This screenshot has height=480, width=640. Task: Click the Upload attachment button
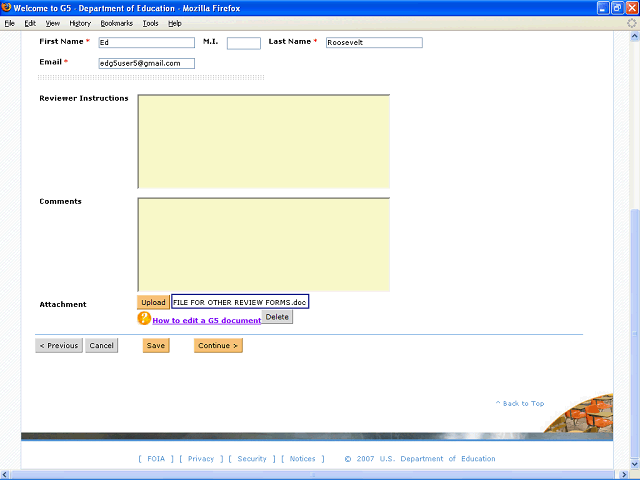click(153, 302)
